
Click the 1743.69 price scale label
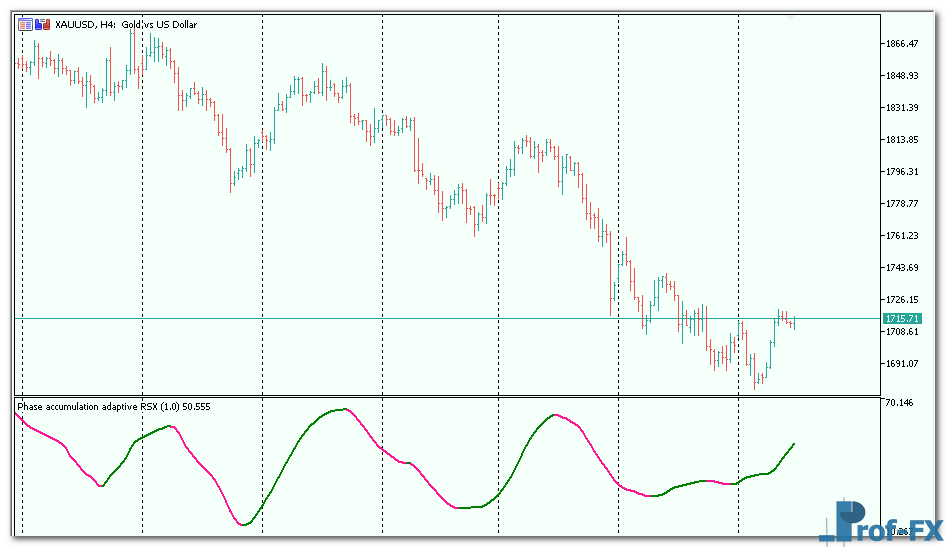click(901, 268)
